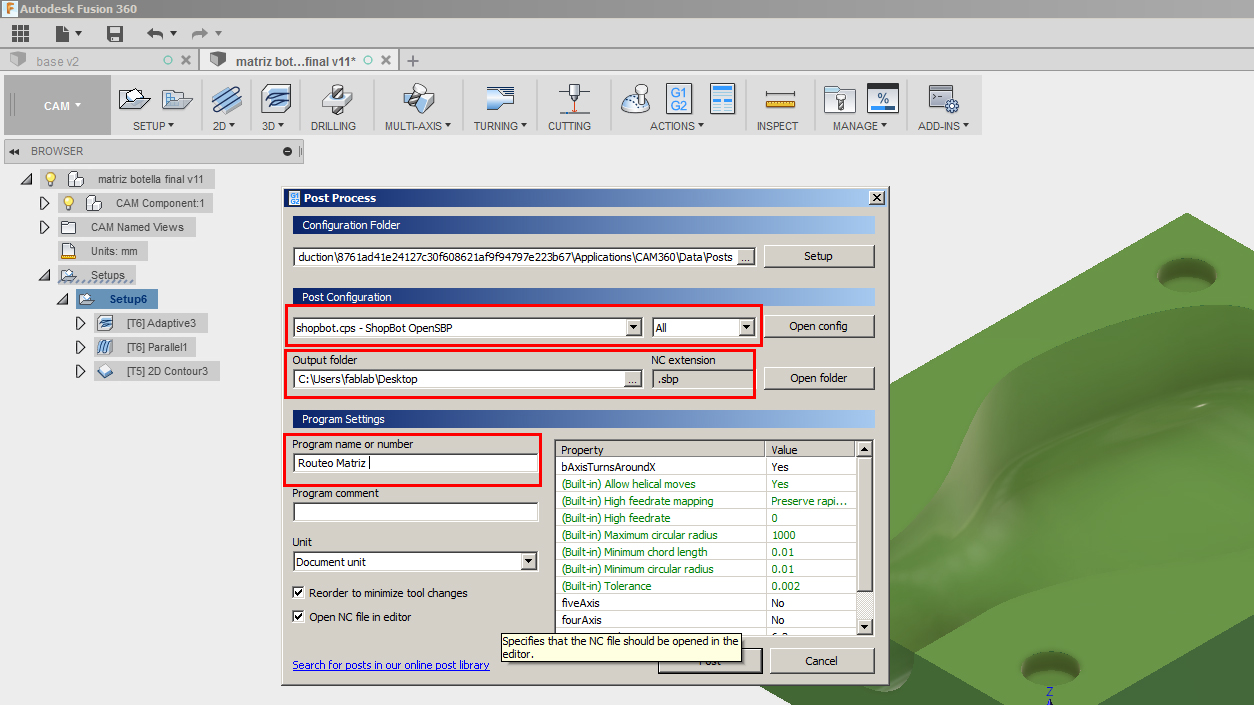
Task: Browse for the Configuration Folder path
Action: (746, 257)
